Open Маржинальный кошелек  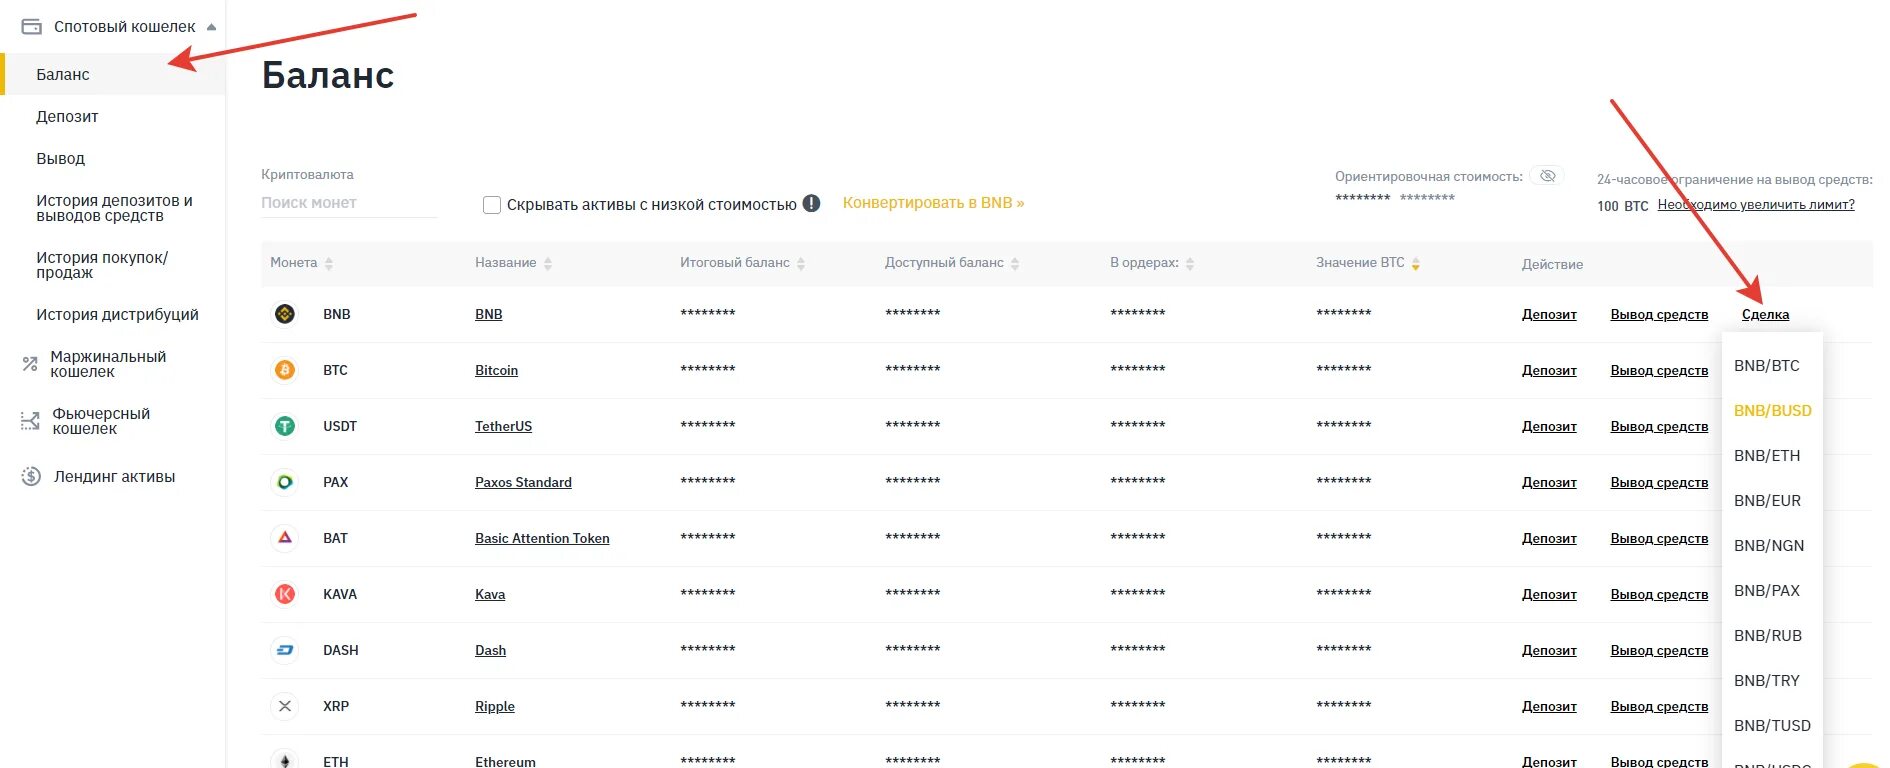(x=108, y=364)
